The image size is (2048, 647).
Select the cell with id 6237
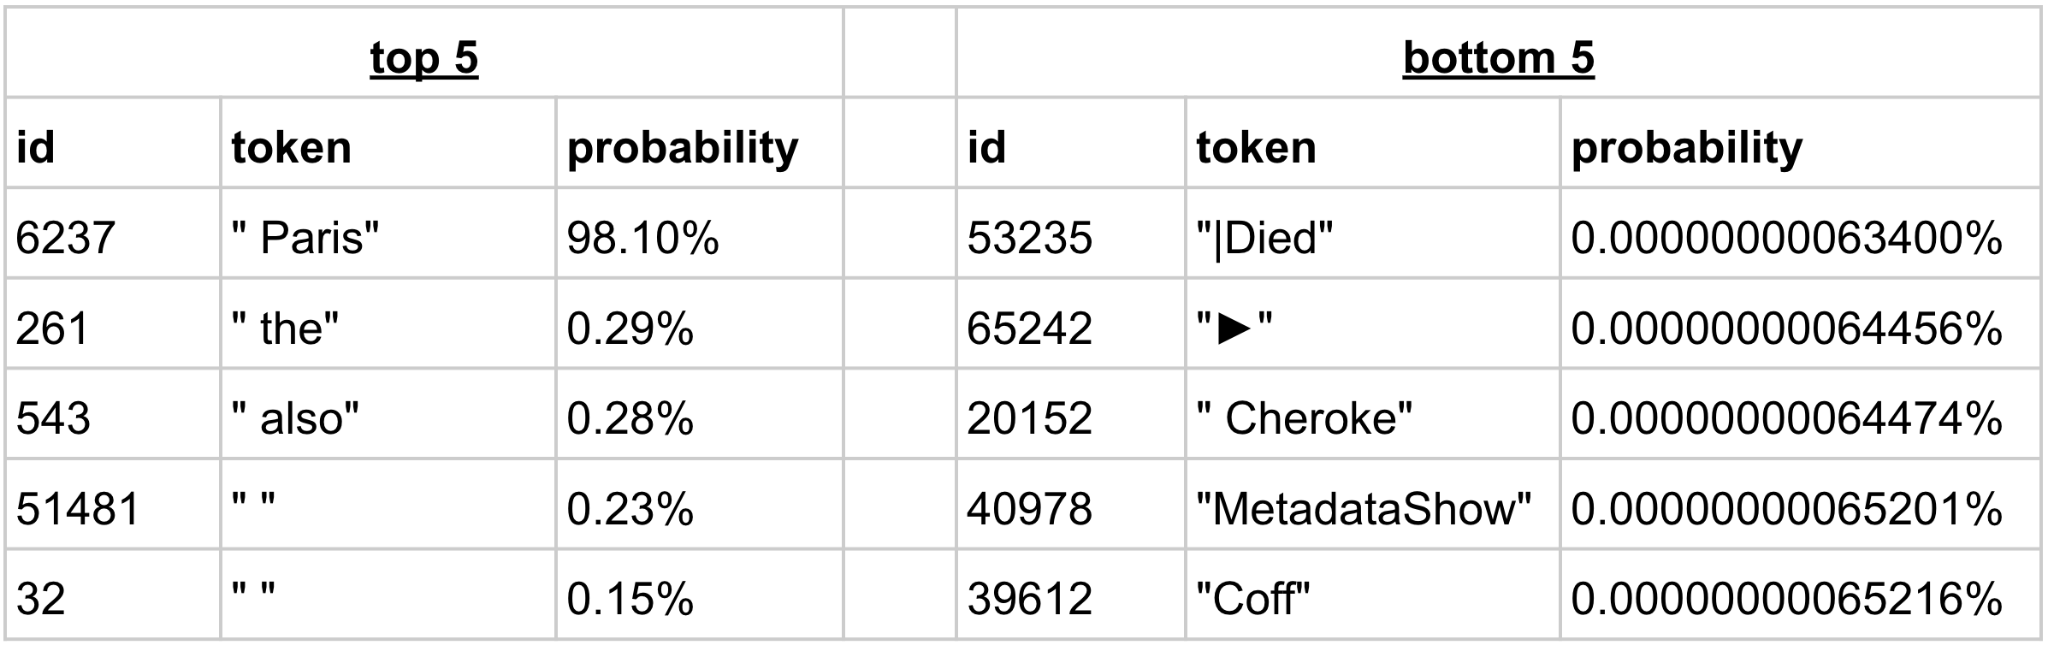coord(66,238)
